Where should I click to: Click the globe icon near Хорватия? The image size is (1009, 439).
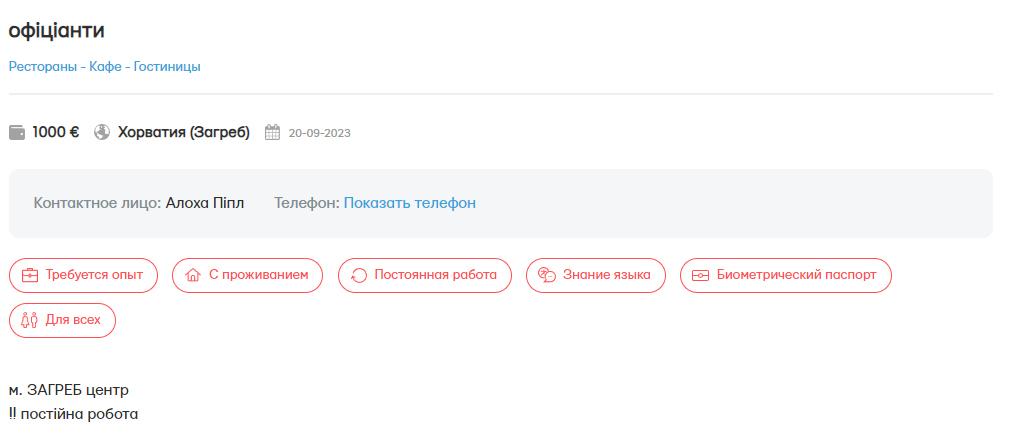click(x=101, y=132)
